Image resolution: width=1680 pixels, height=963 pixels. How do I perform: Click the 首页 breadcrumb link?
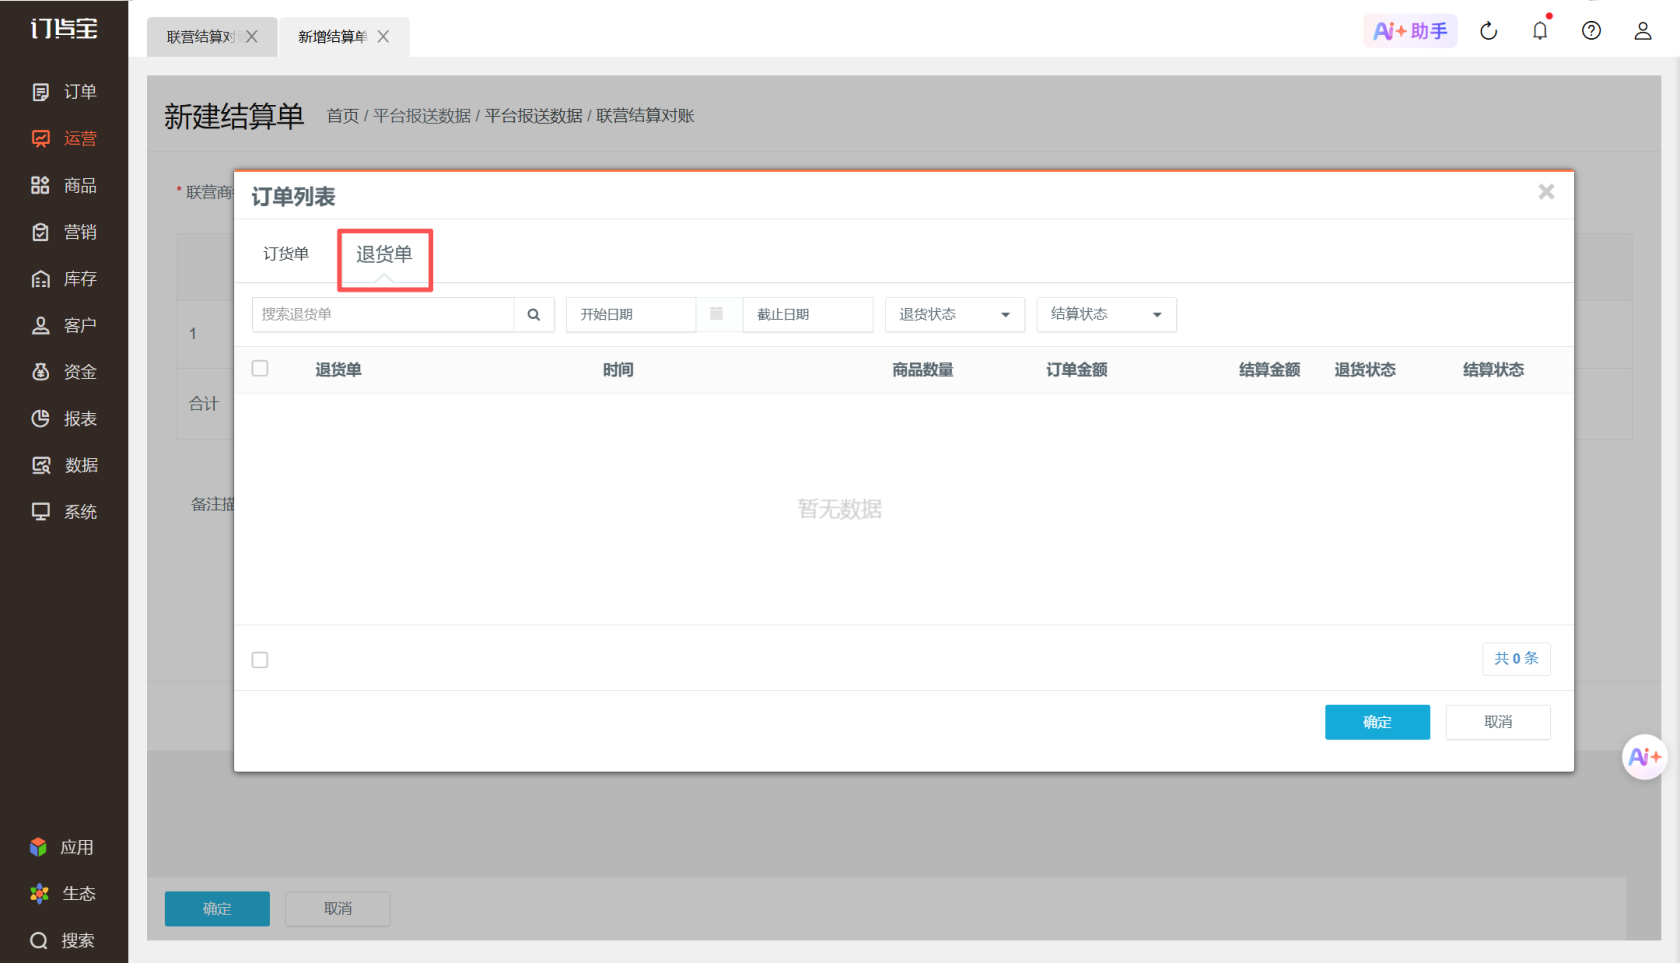(x=342, y=116)
